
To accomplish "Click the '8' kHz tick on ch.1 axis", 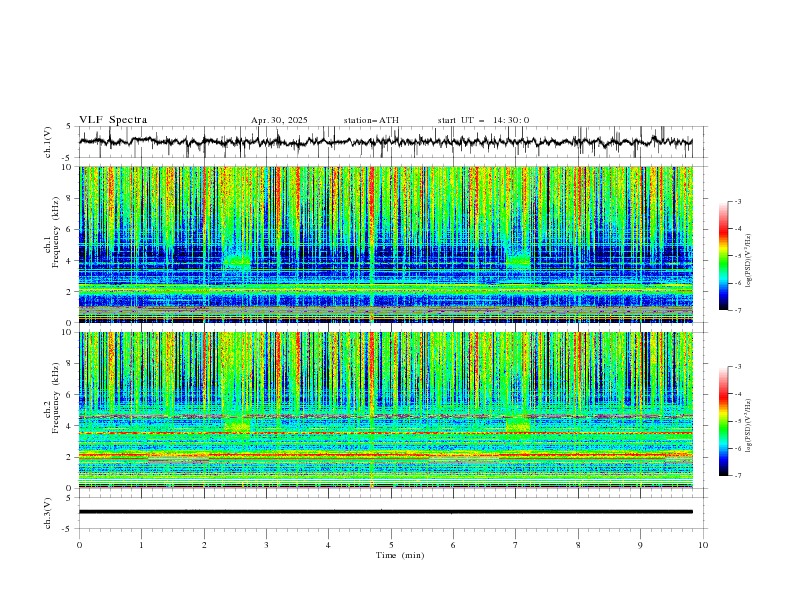I will 71,198.
